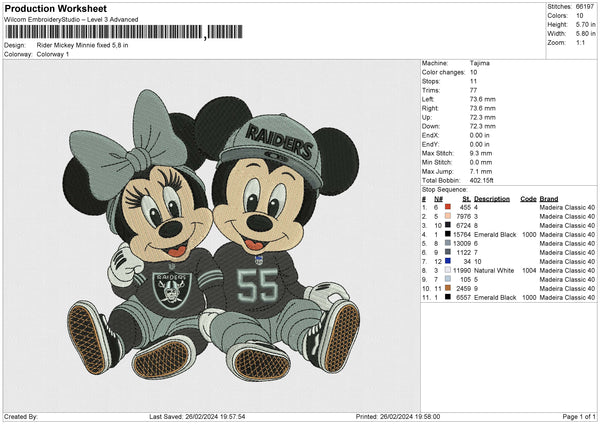Click stitch count '6724' in row 3
Screen dimensions: 600x424
pyautogui.click(x=463, y=225)
